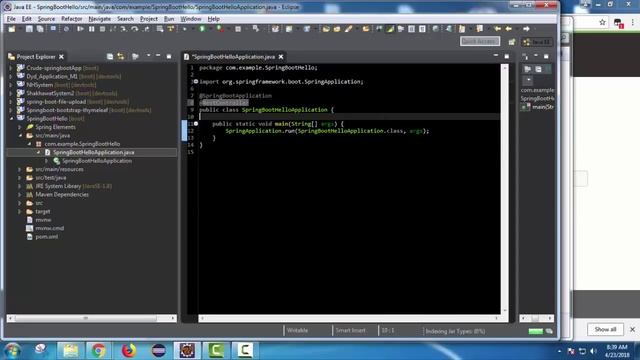The image size is (640, 360).
Task: Open Chrome from the Windows taskbar
Action: tap(98, 350)
